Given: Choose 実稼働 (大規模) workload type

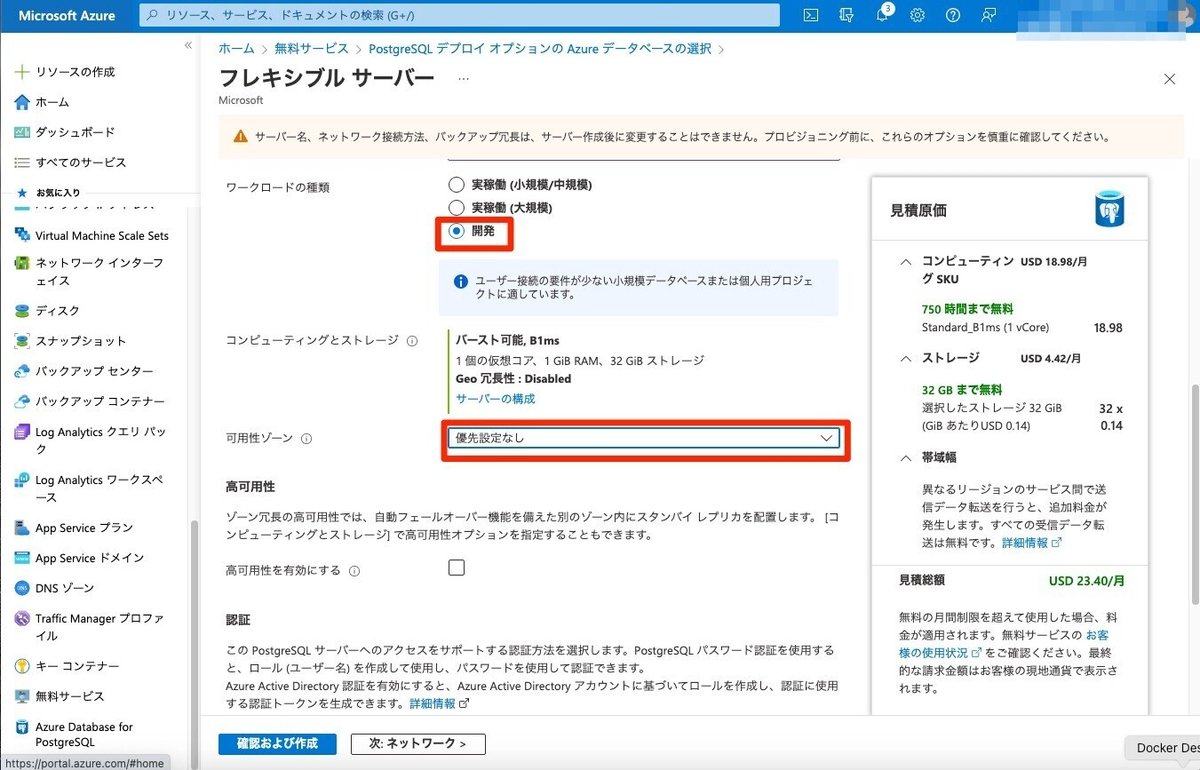Looking at the screenshot, I should tap(455, 207).
